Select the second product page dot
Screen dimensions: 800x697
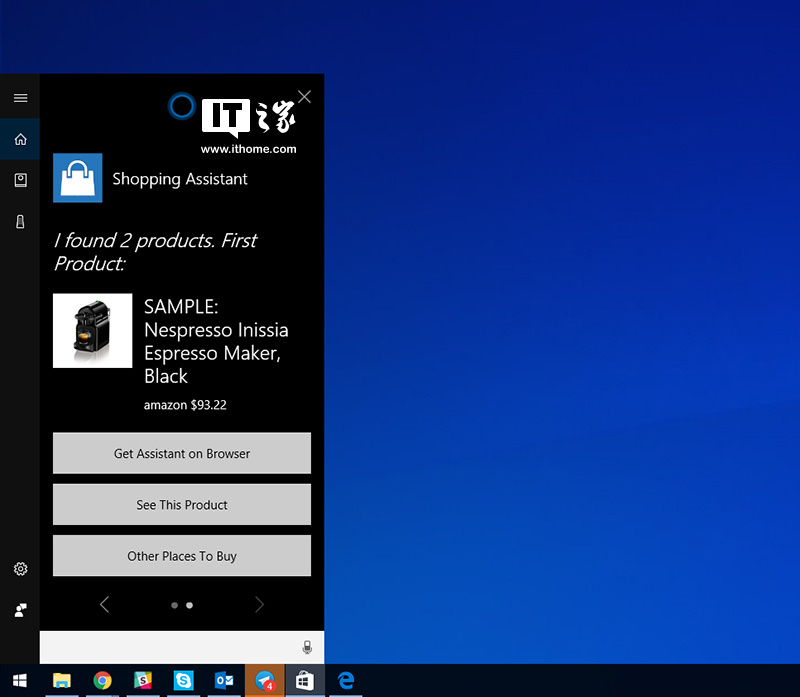[189, 605]
